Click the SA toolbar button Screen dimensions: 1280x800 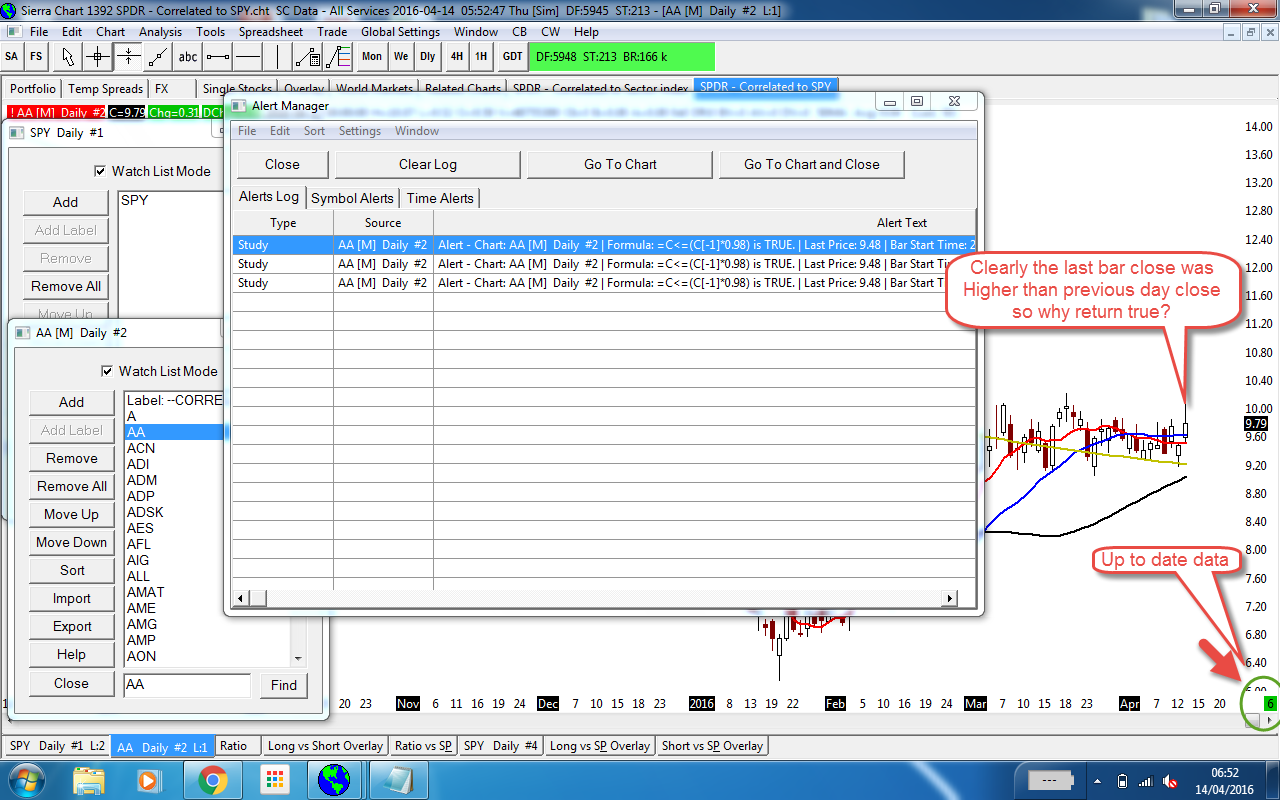12,56
